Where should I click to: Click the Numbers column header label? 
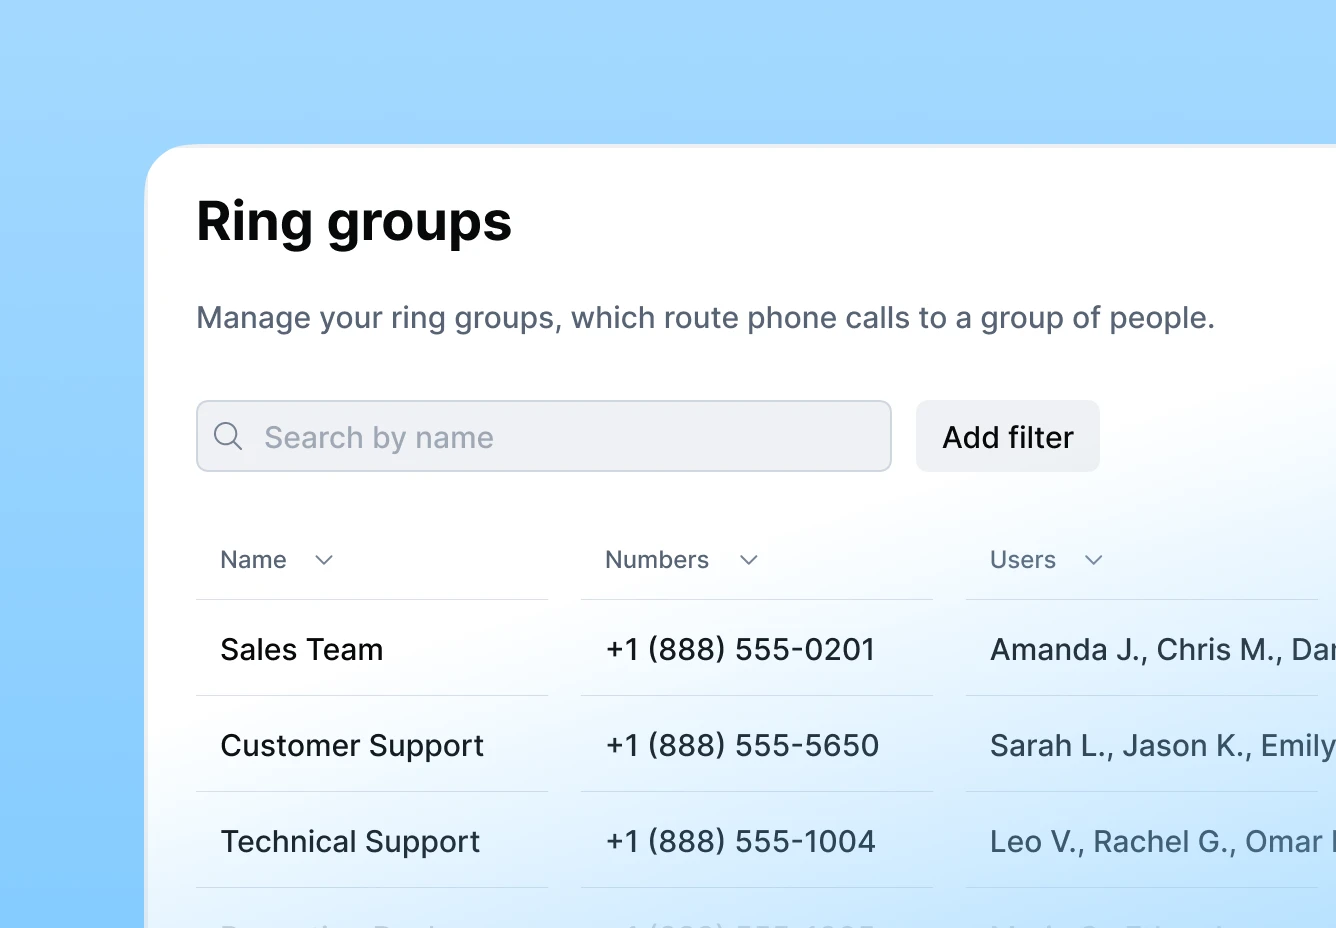click(x=657, y=560)
